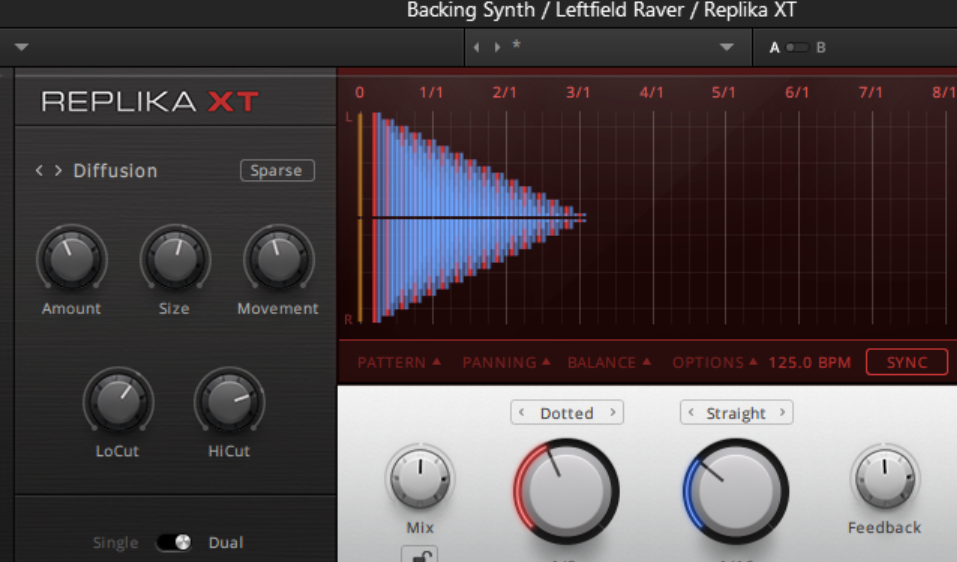Click the 2/1 marker on delay display

pos(504,92)
